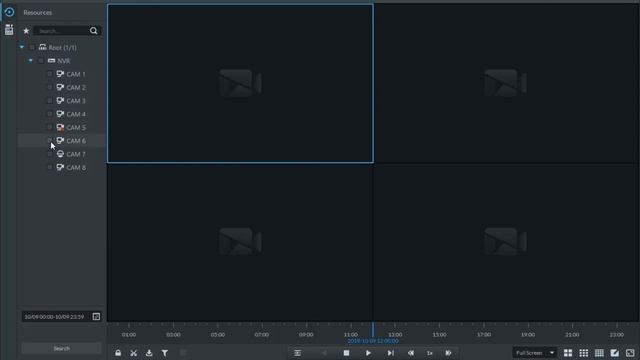Check the CAM 4 checkbox
This screenshot has height=360, width=640.
(x=50, y=114)
